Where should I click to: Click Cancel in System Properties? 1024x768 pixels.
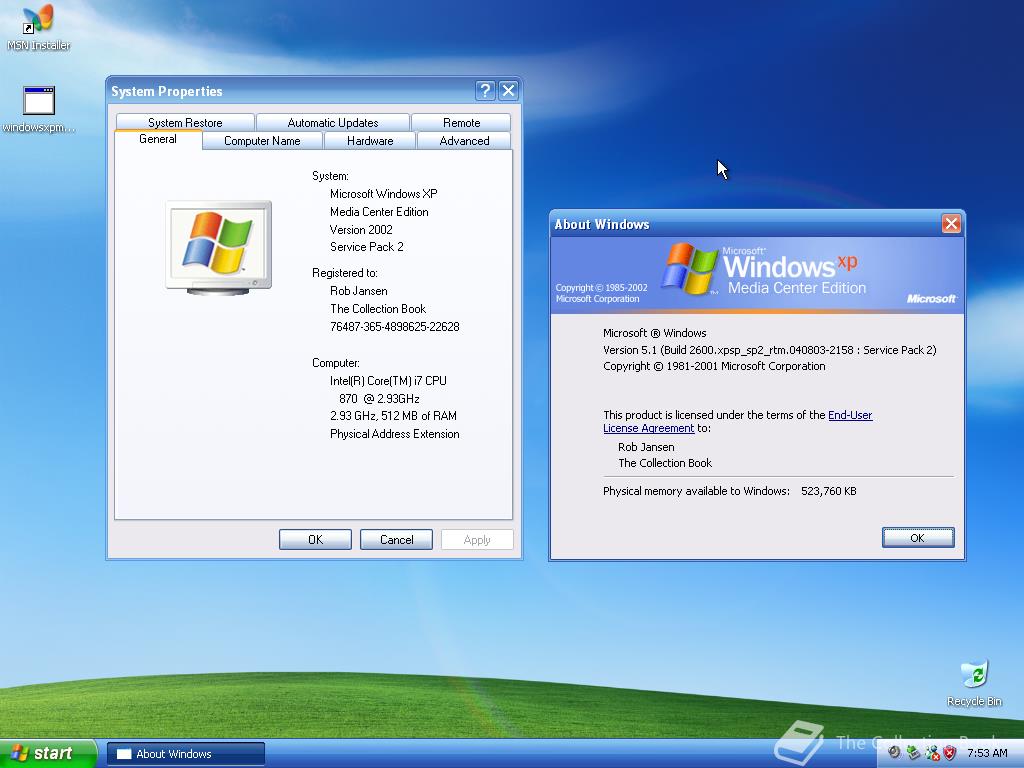(396, 539)
